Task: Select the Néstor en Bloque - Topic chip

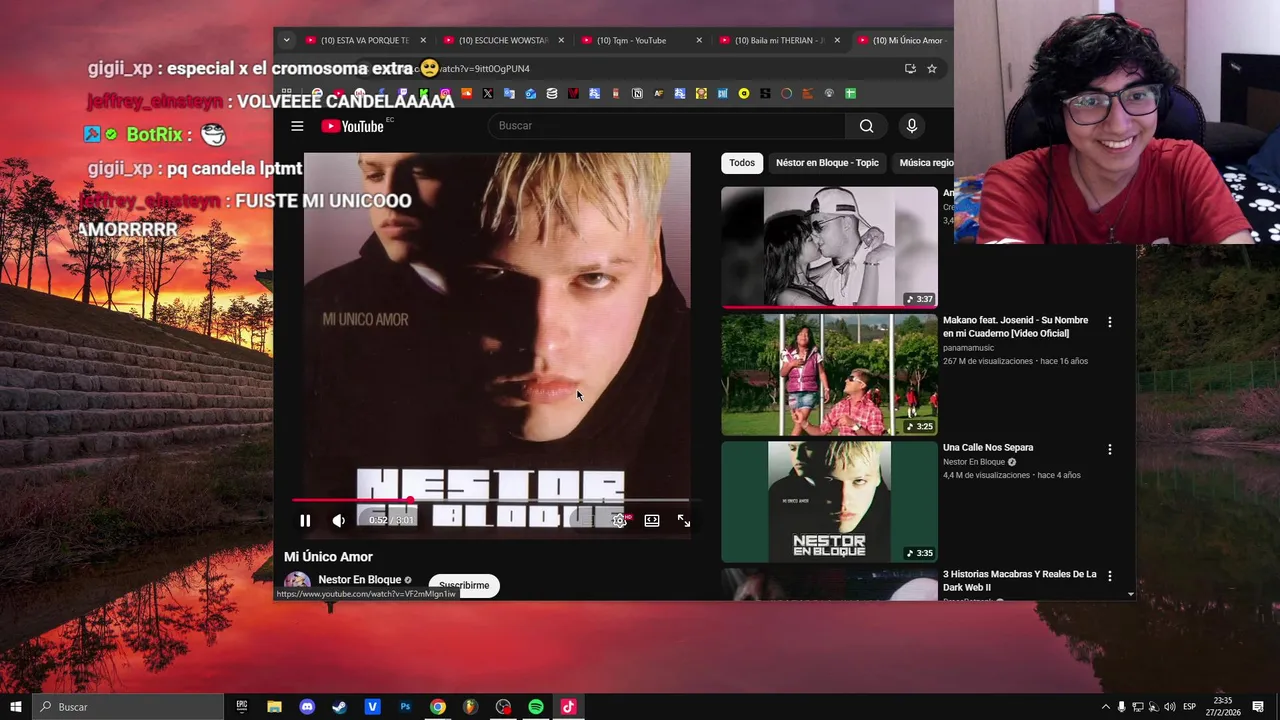Action: (x=827, y=162)
